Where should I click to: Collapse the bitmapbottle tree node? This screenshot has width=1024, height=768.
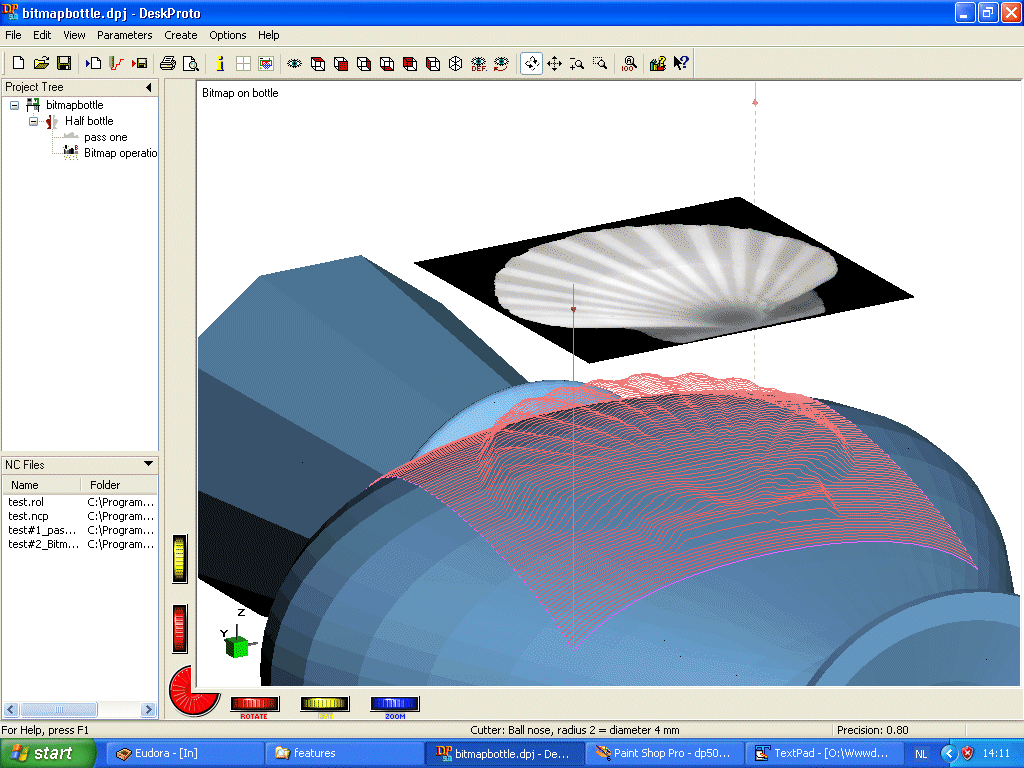pos(14,105)
